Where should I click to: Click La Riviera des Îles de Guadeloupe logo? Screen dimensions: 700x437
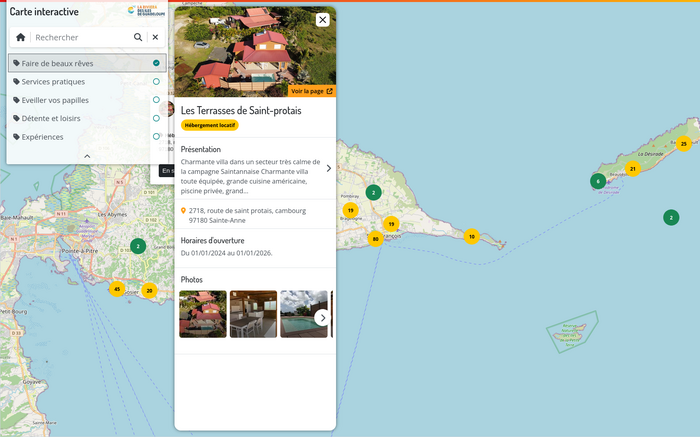pyautogui.click(x=145, y=11)
